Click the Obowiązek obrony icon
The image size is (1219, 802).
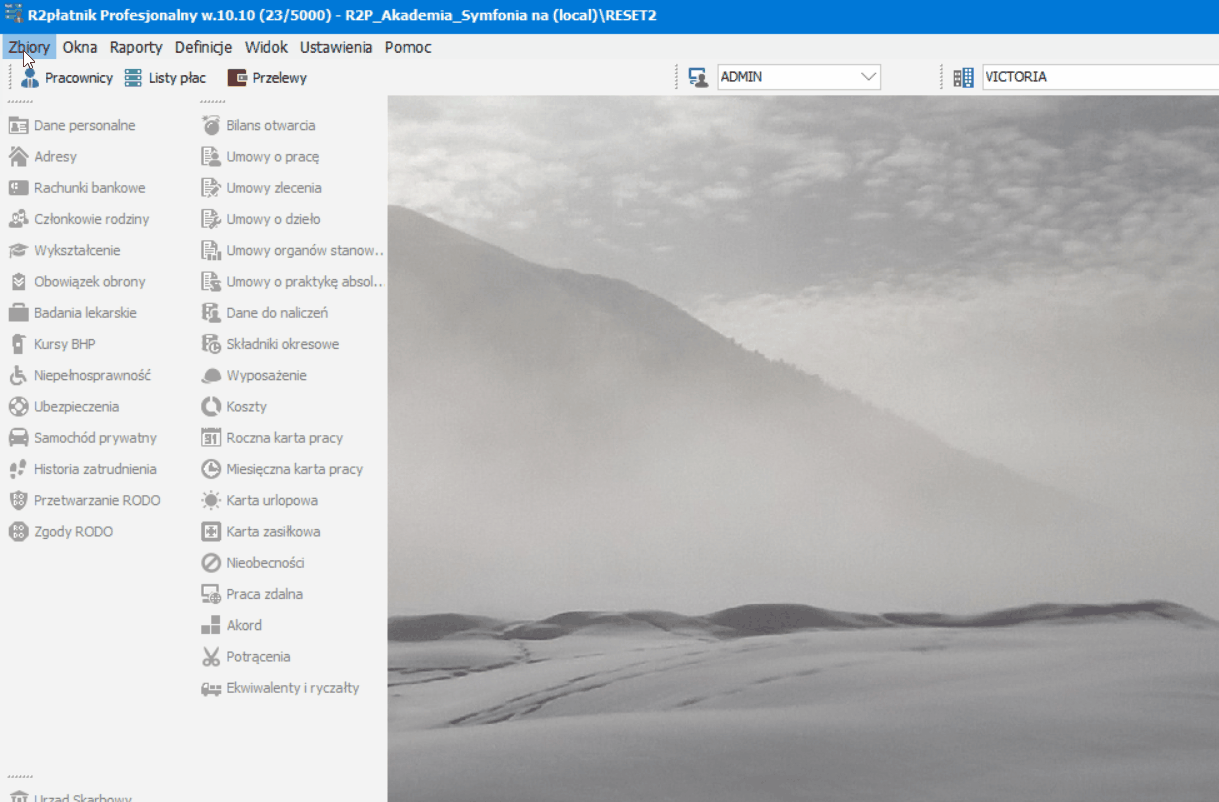click(18, 282)
